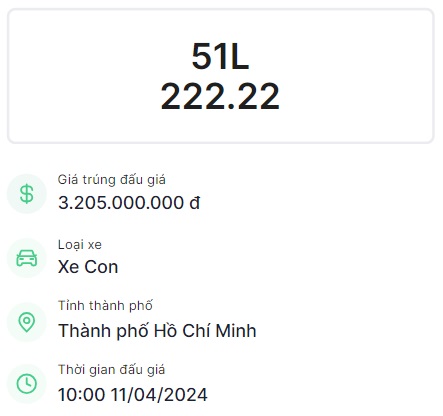Screen dimensions: 443x416
Task: Click the 'Giá trúng đấu giá' label
Action: 112,180
